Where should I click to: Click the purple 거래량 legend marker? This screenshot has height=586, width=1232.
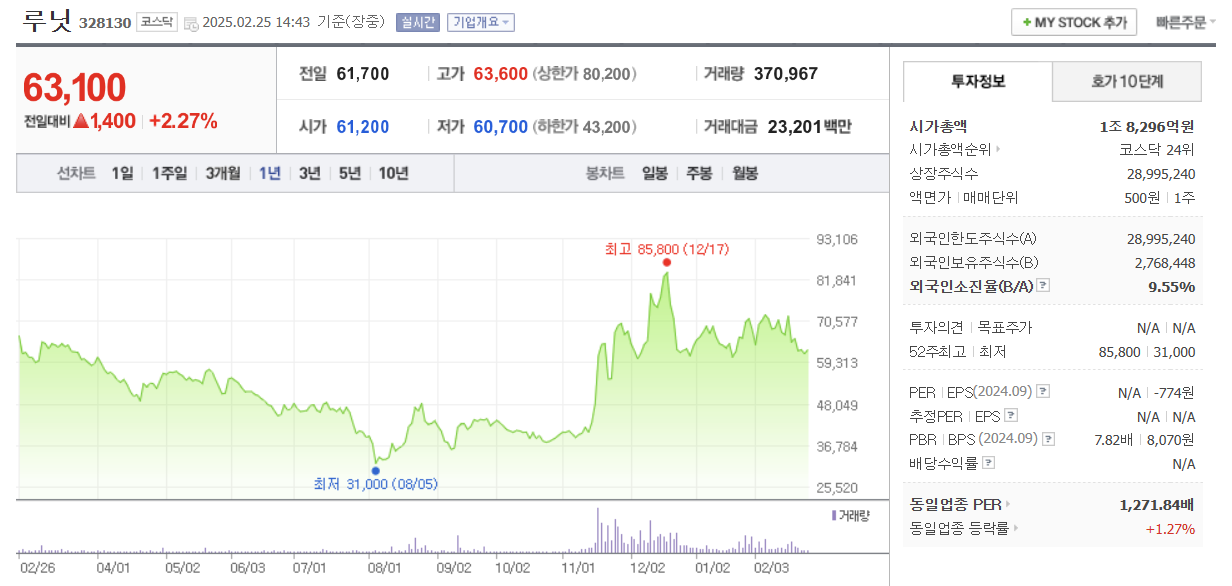click(833, 515)
